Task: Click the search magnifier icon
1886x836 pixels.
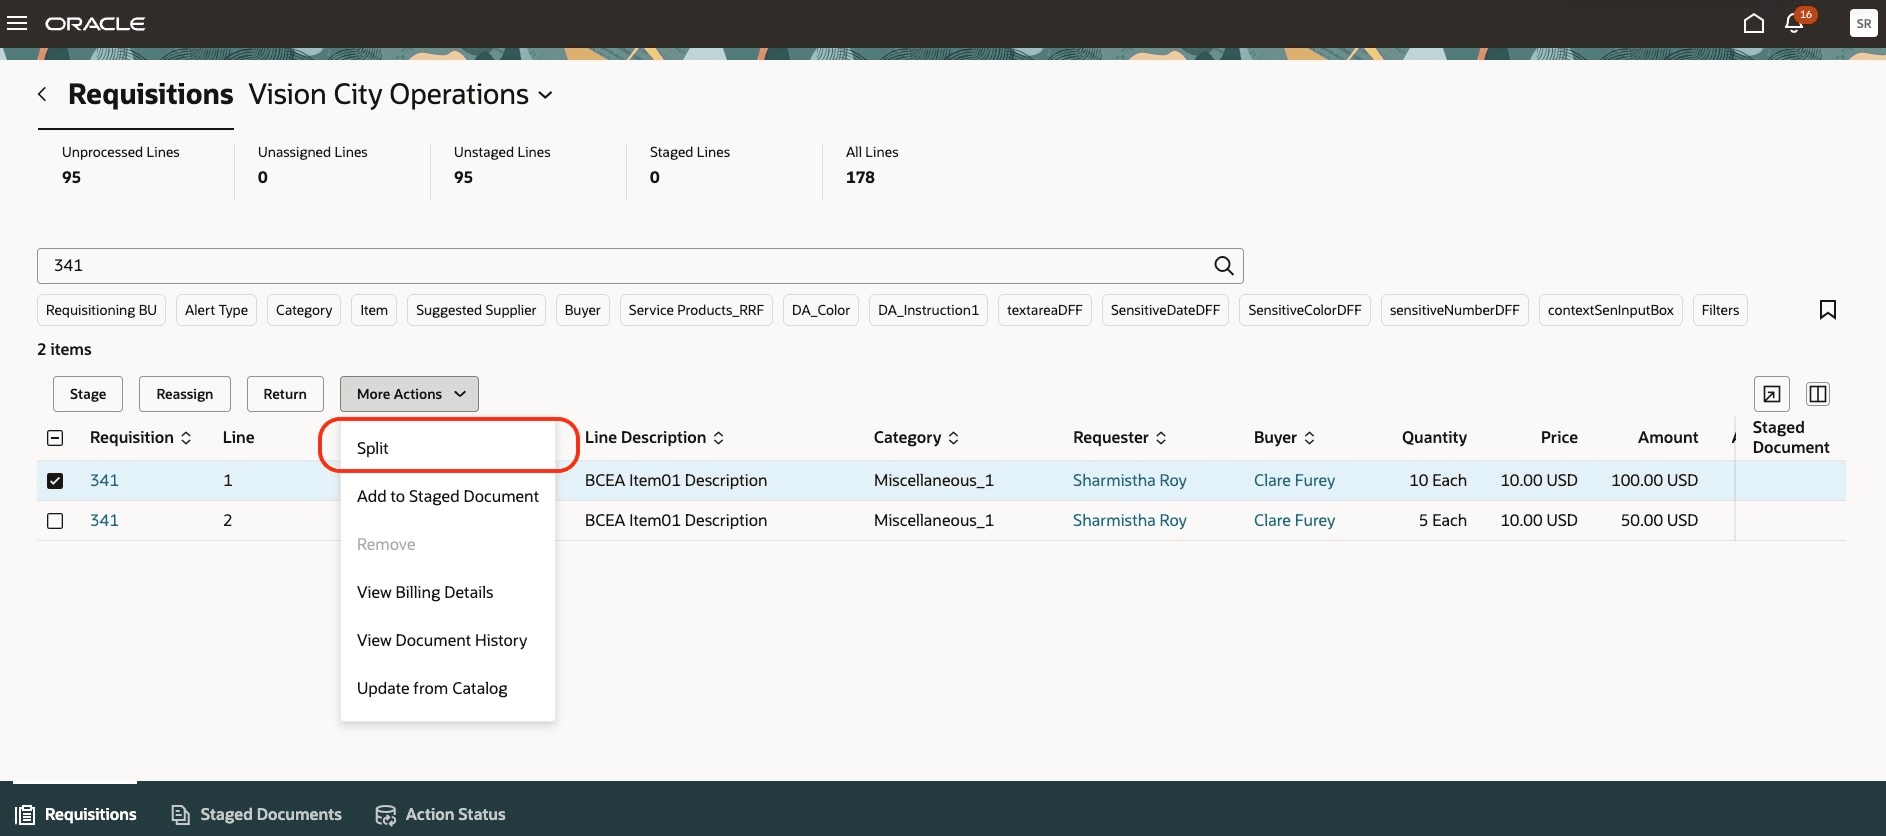Action: pos(1223,265)
